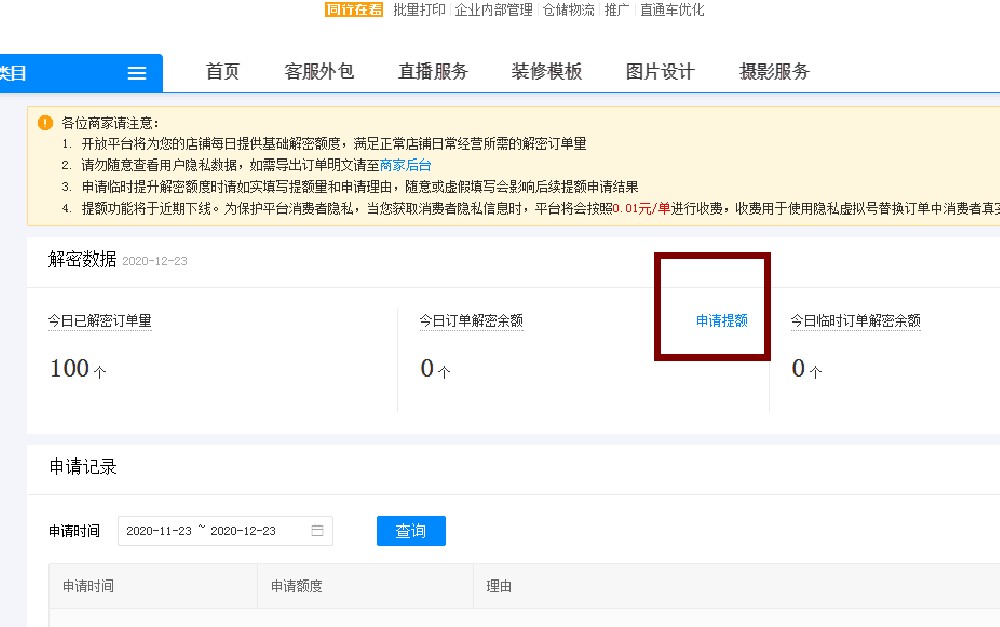Screen dimensions: 1000x627
Task: Click 直通车优化 top link
Action: (x=672, y=10)
